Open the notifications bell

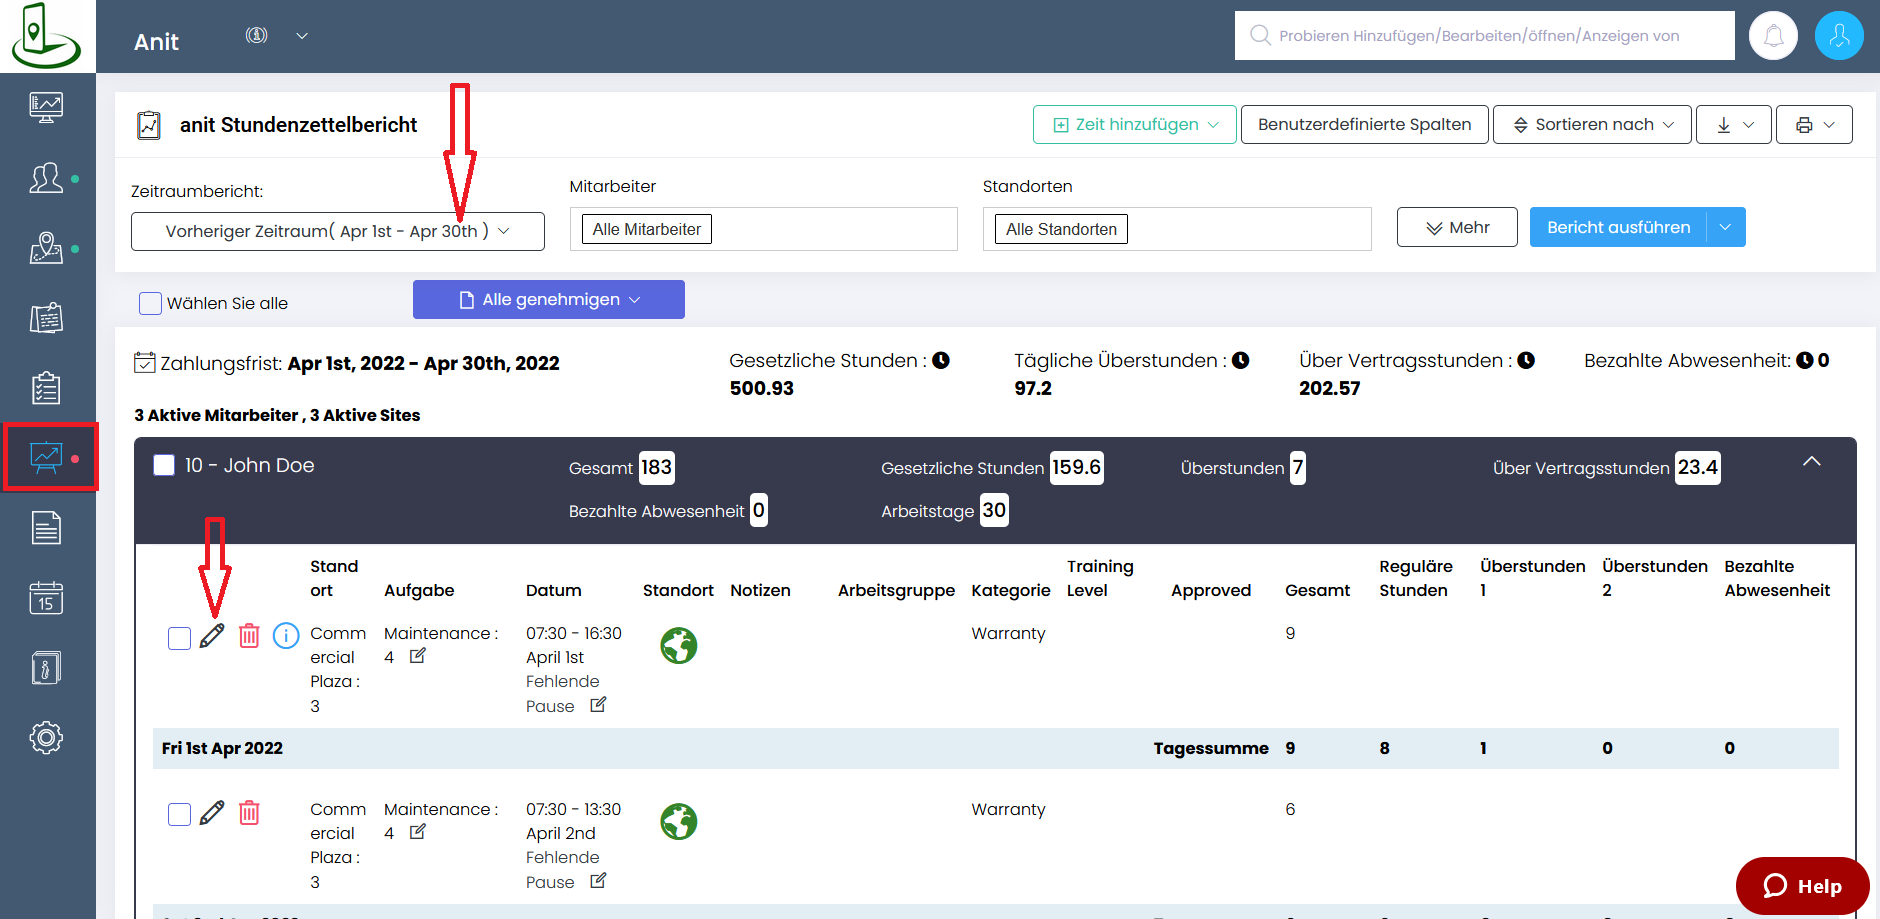[1773, 36]
